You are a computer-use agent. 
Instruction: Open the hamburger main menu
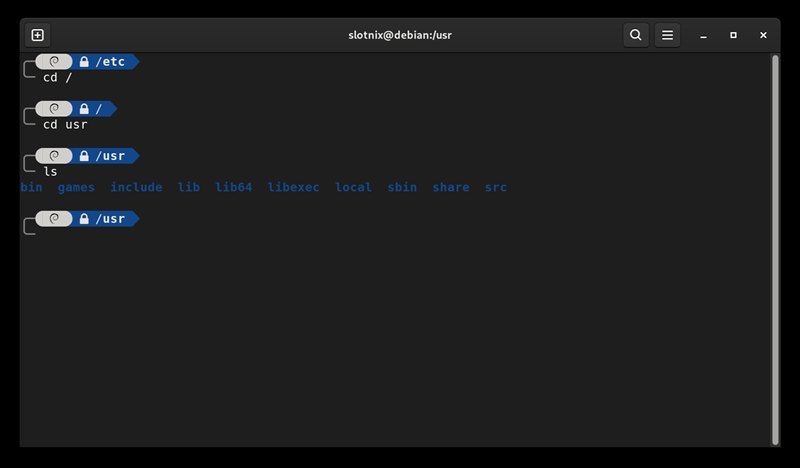tap(667, 35)
